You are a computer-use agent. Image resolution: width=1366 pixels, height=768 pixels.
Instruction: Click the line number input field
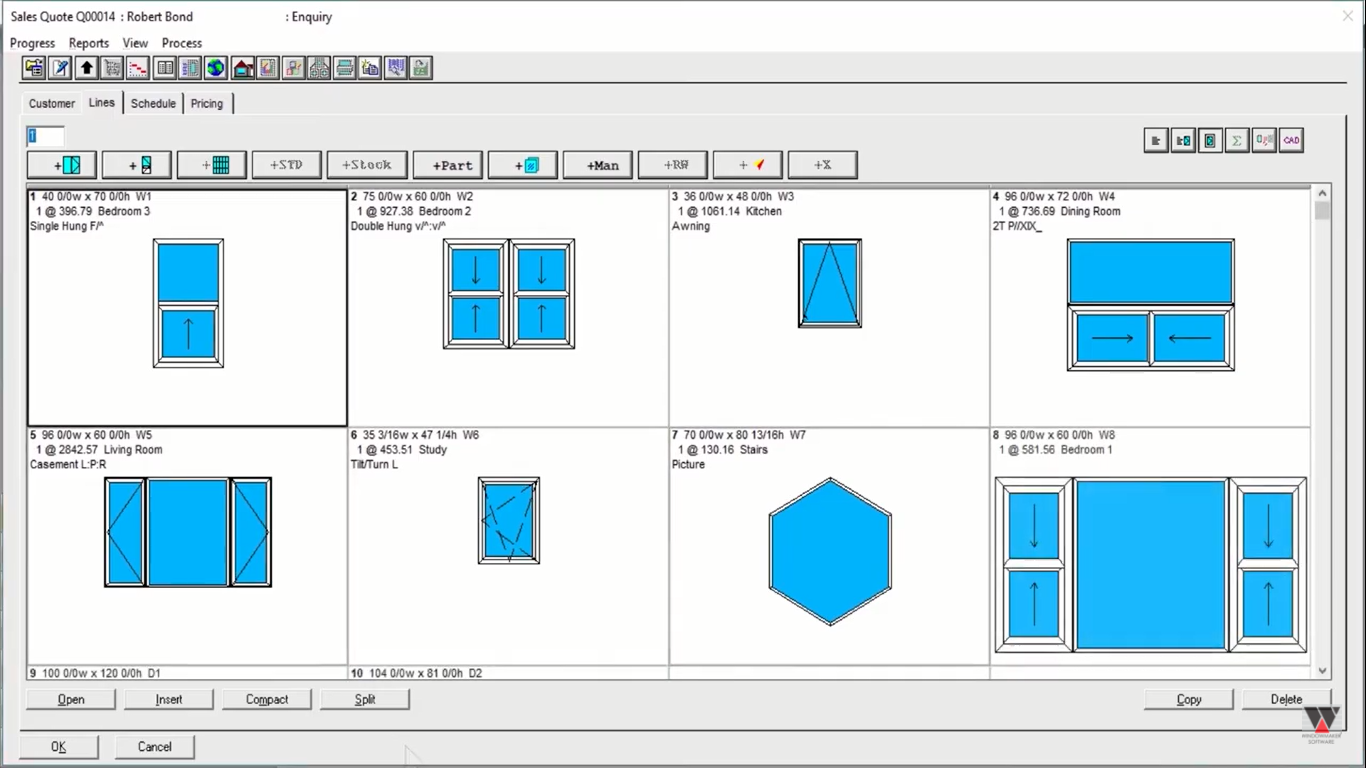point(44,136)
